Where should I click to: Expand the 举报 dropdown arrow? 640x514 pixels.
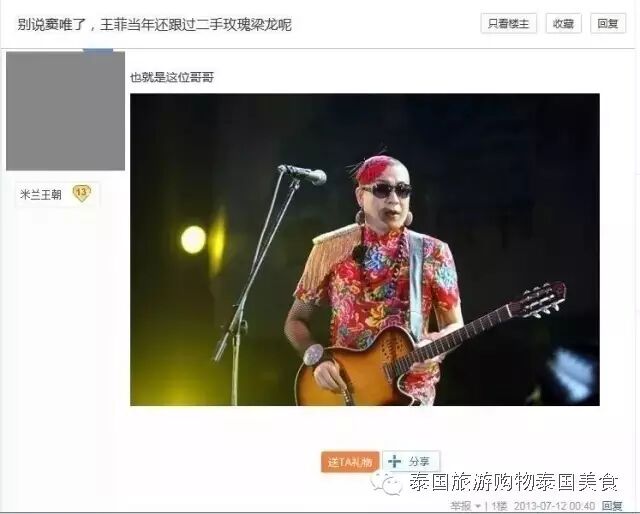click(477, 507)
